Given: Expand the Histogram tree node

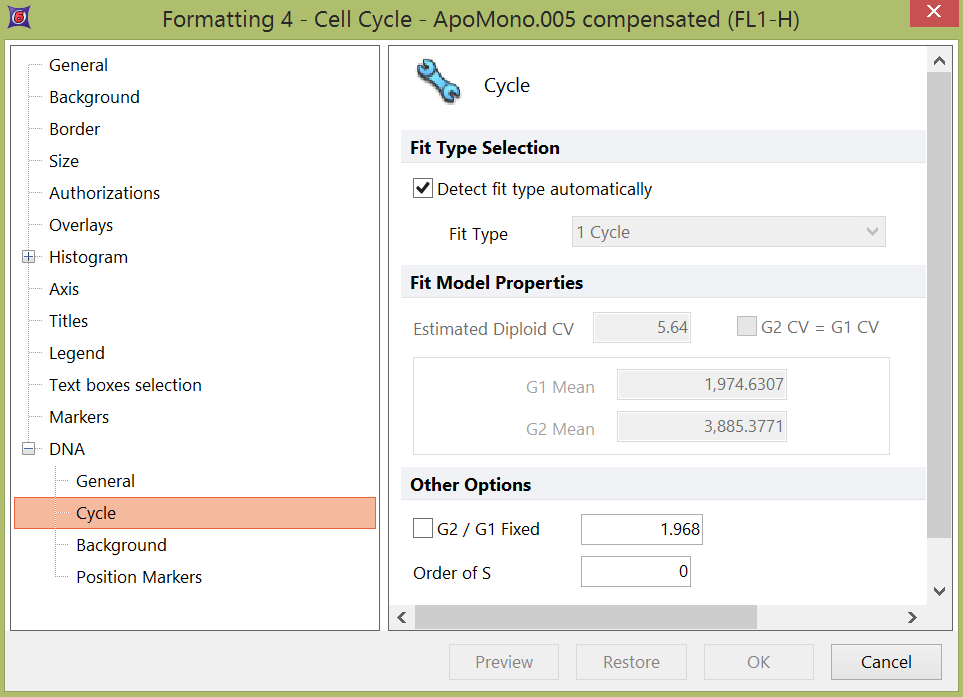Looking at the screenshot, I should point(28,257).
